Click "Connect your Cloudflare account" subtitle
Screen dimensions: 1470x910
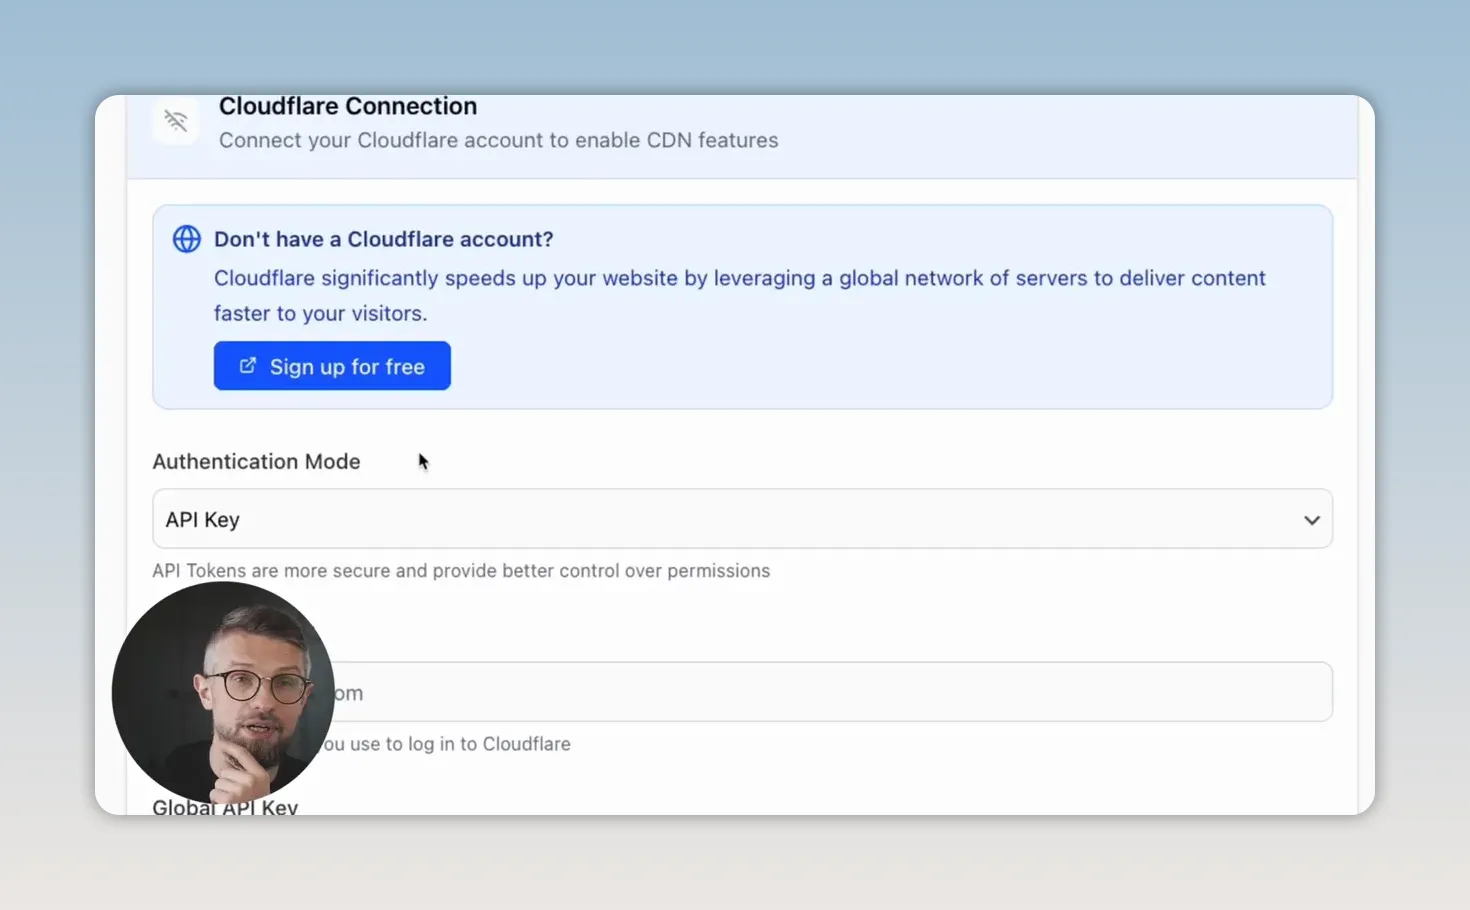[x=498, y=140]
